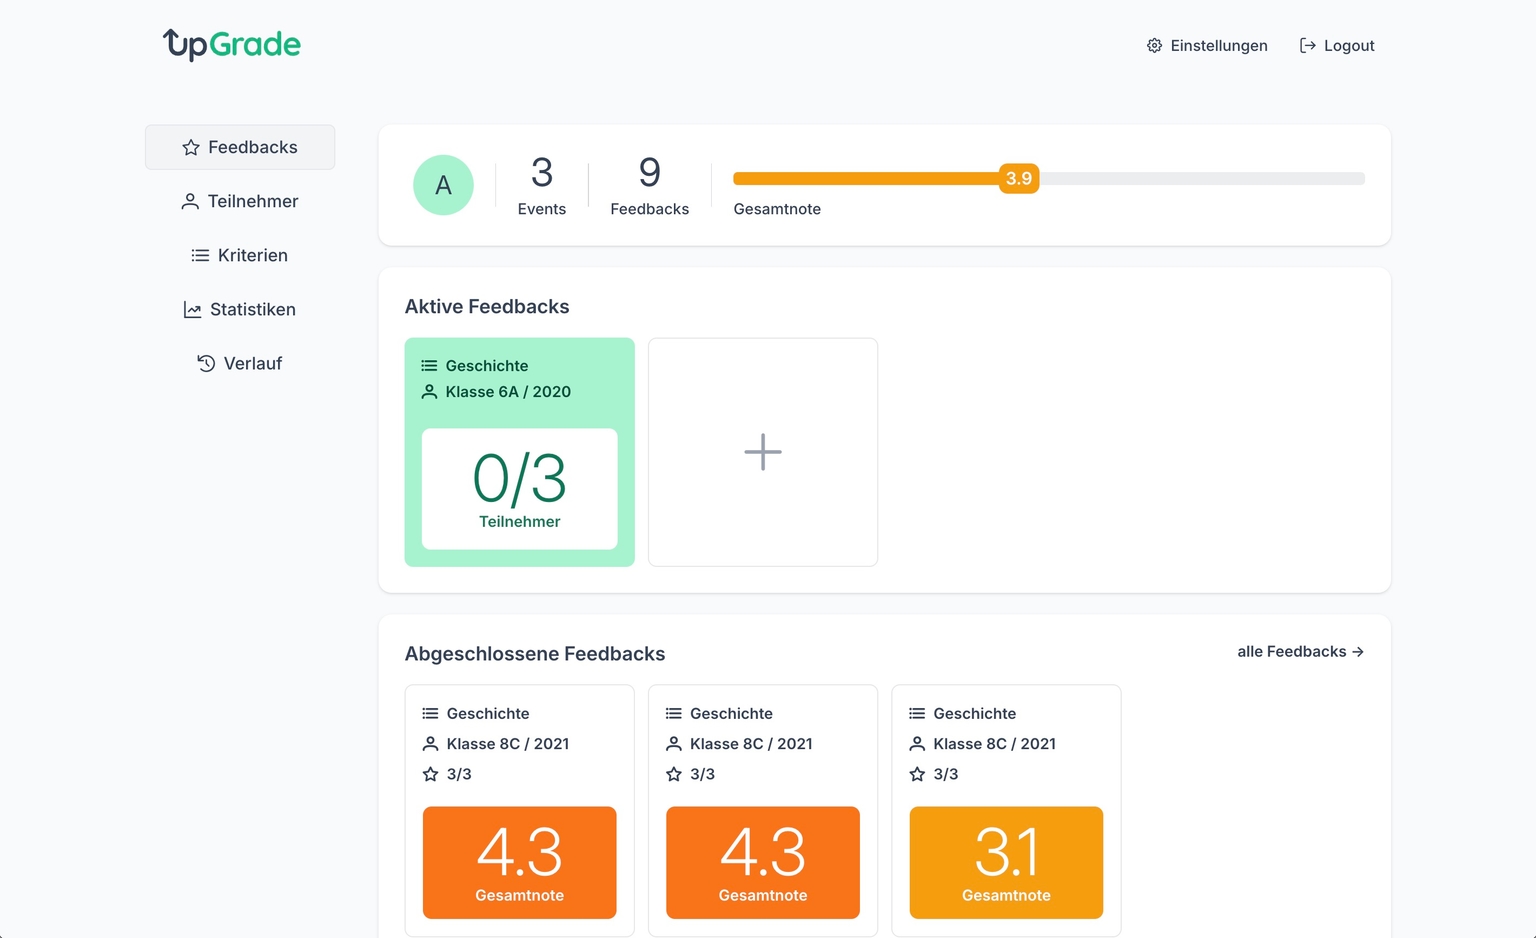Viewport: 1536px width, 938px height.
Task: Open the yellow 3.1 Gesamtnote tile
Action: 1006,862
